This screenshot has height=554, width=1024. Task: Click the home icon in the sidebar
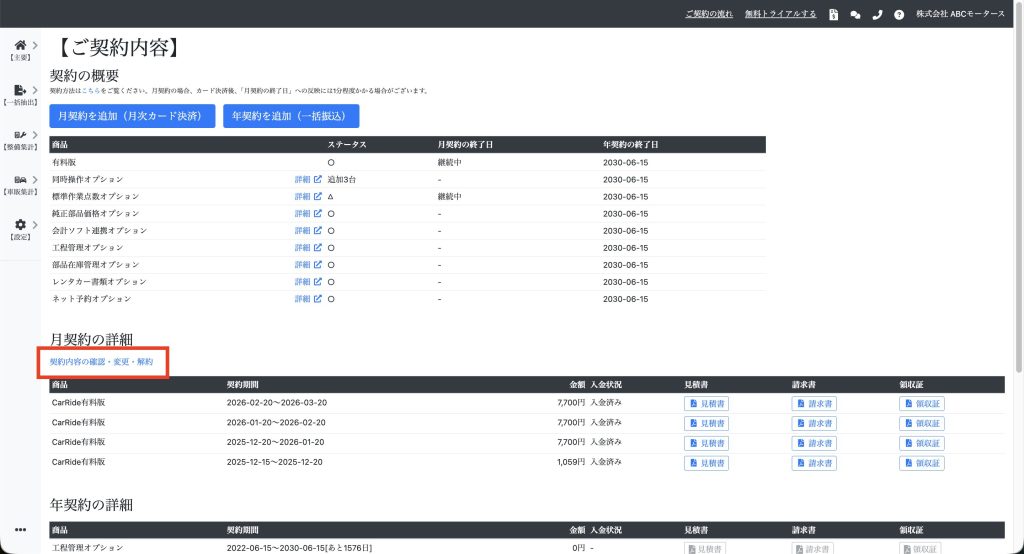(x=20, y=45)
